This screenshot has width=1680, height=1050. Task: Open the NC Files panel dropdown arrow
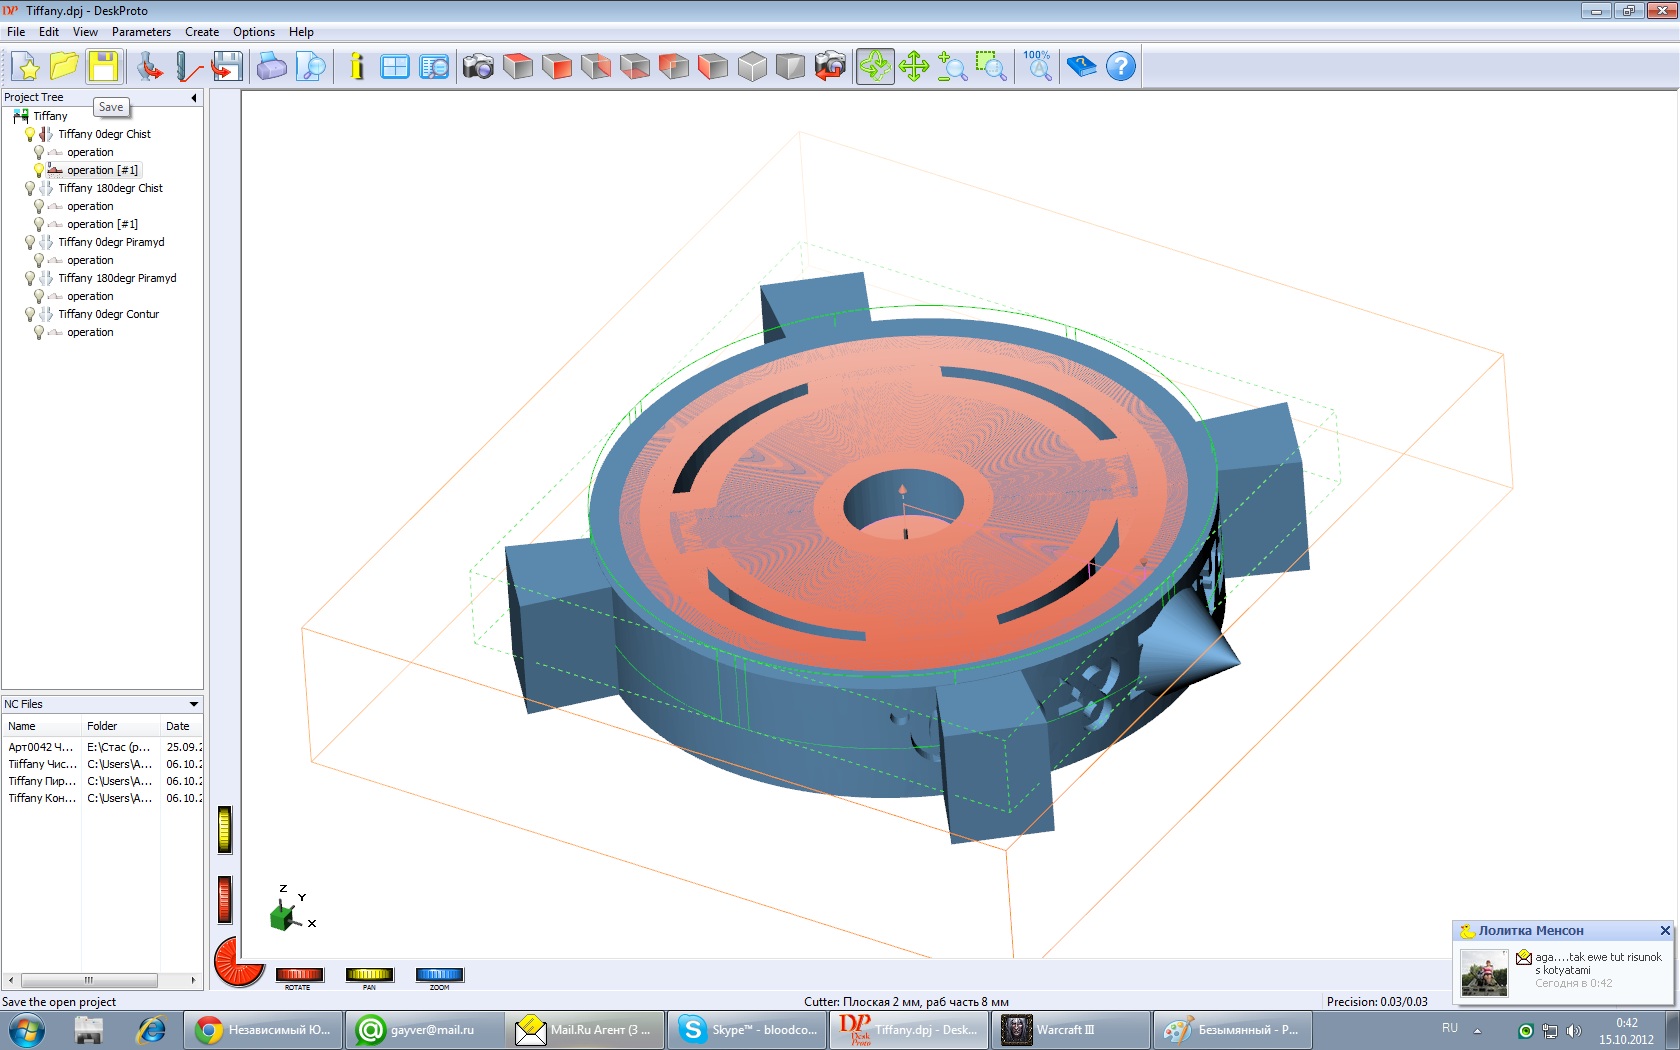194,704
